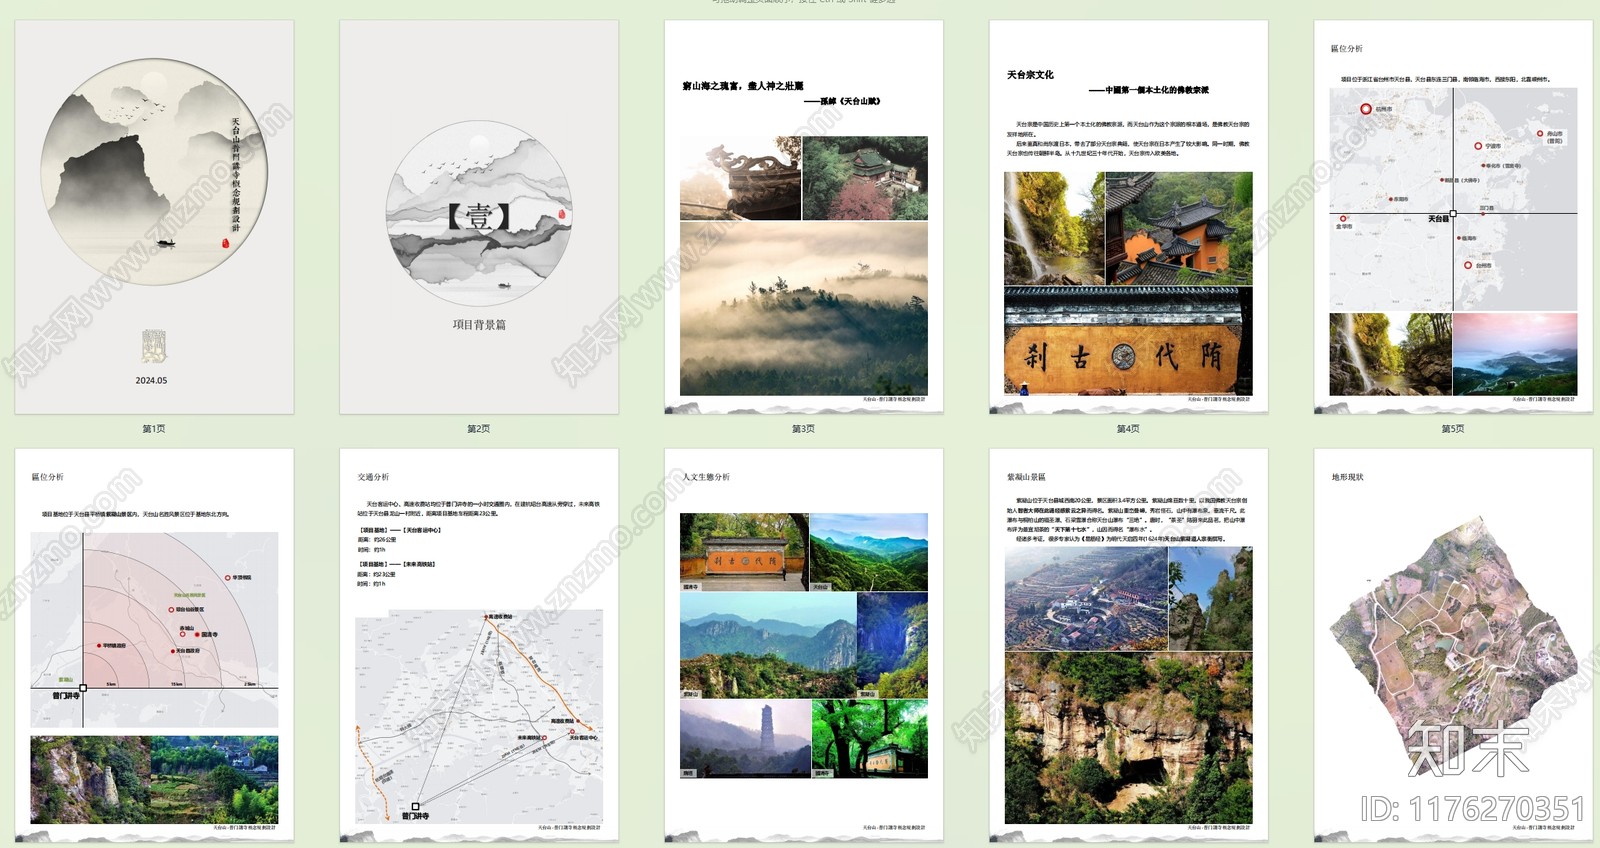Viewport: 1600px width, 848px height.
Task: Click the 紫凝山景區 heading text
Action: coord(1026,478)
